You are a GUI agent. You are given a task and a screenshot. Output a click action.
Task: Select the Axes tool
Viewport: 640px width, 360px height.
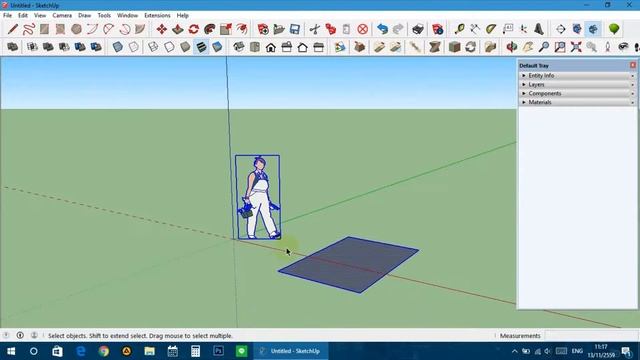[x=523, y=29]
